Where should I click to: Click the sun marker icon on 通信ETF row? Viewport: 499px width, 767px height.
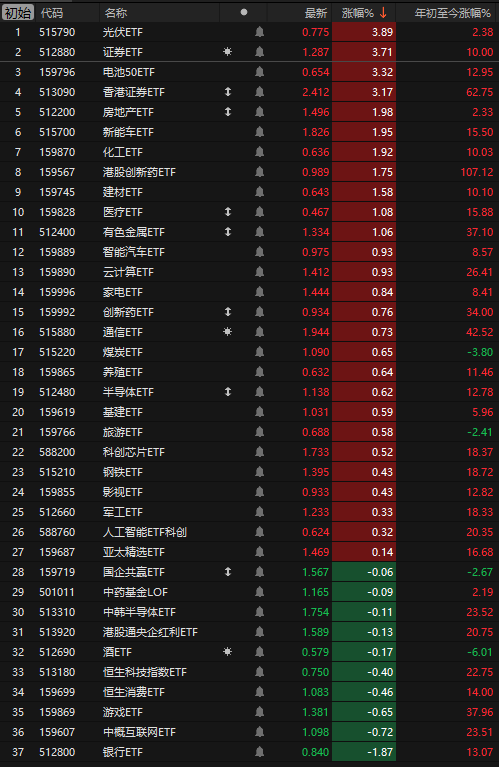click(x=227, y=332)
